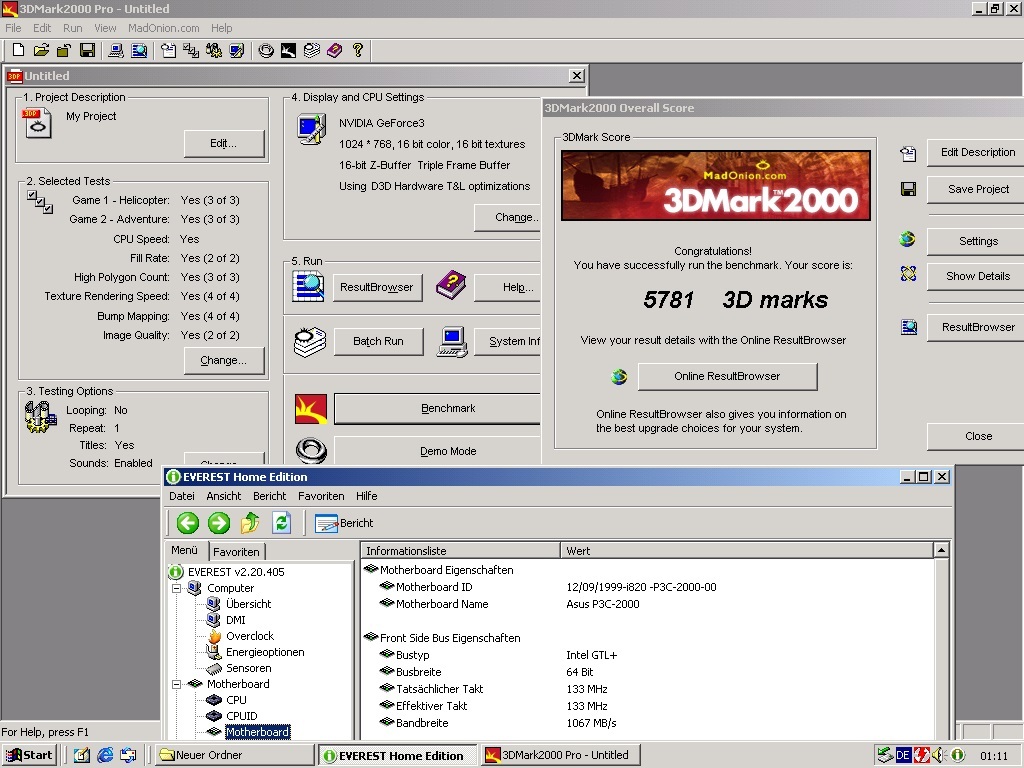
Task: Select CPUID in the EVEREST tree
Action: (242, 716)
